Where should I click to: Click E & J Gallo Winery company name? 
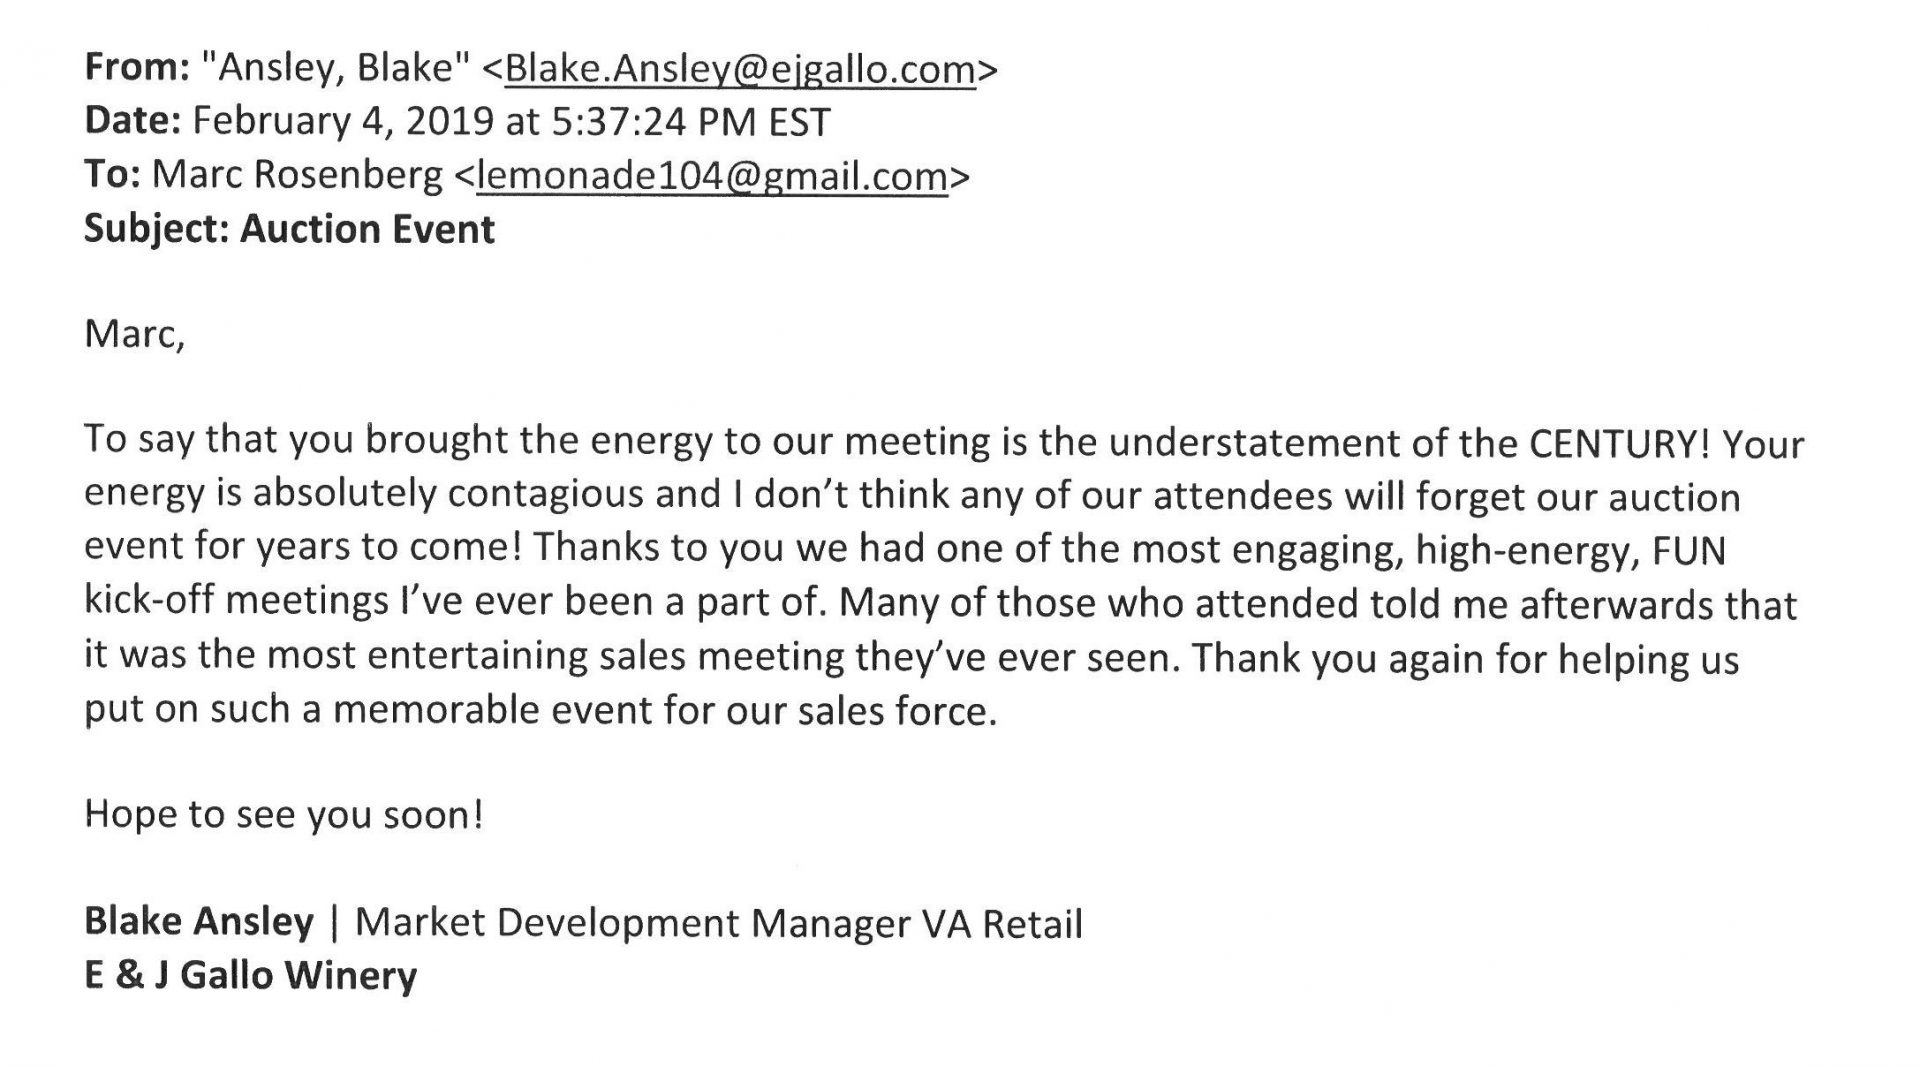click(x=251, y=976)
